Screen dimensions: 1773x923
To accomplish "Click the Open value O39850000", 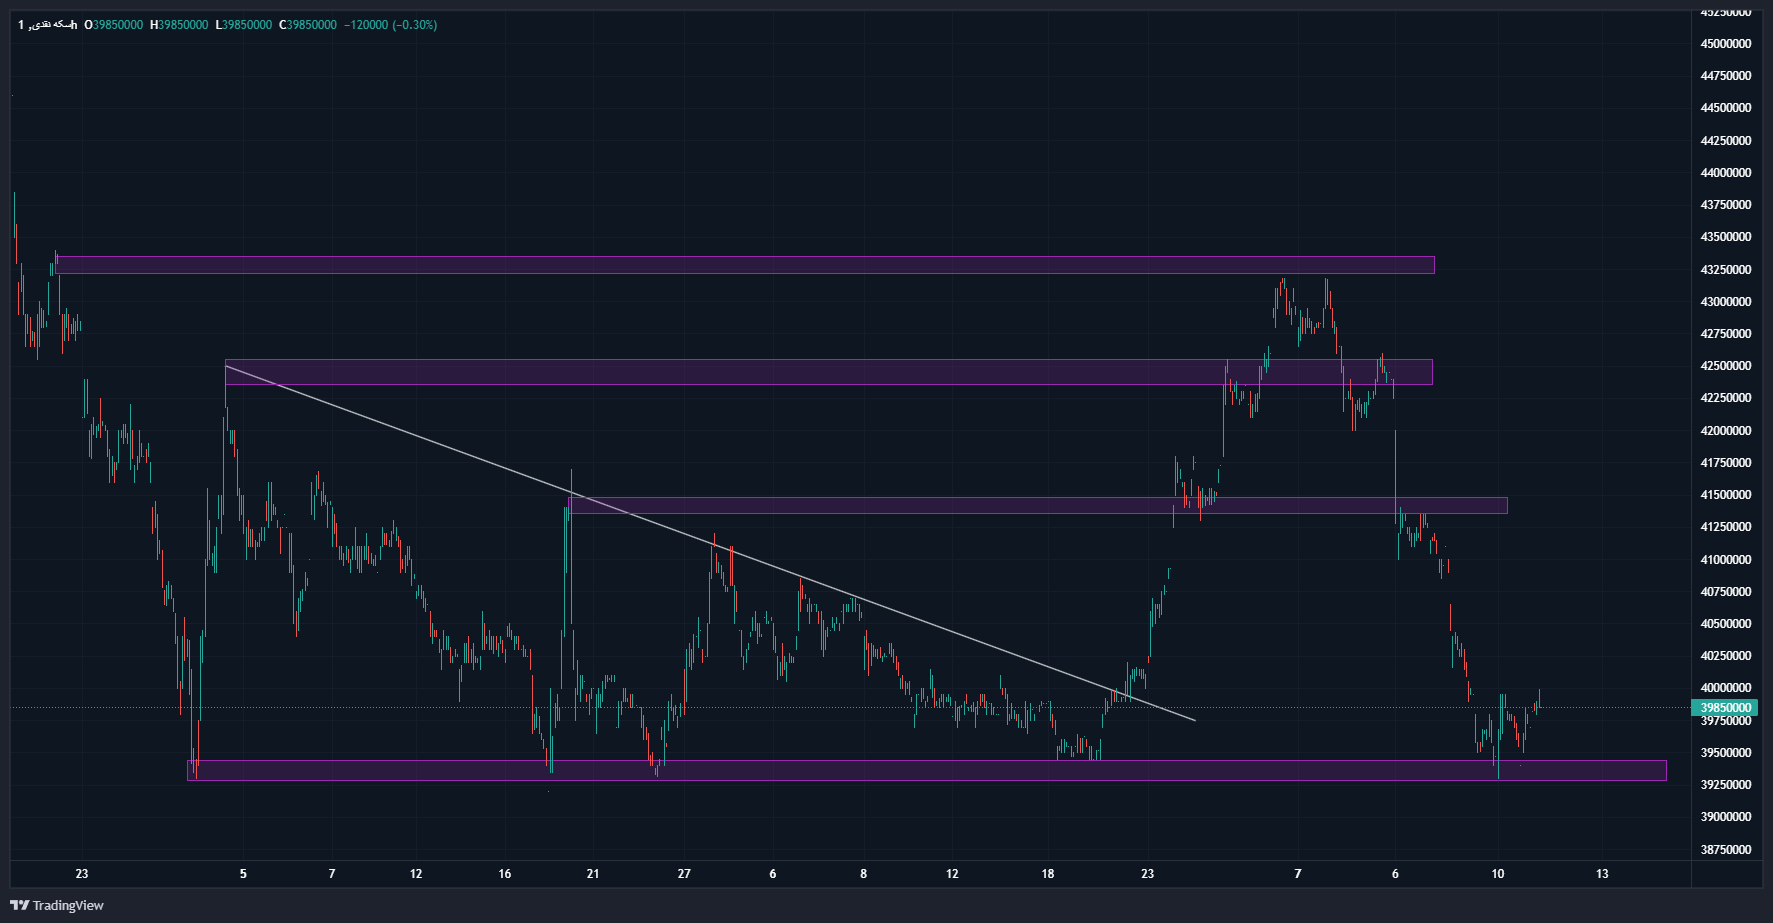I will [x=114, y=25].
